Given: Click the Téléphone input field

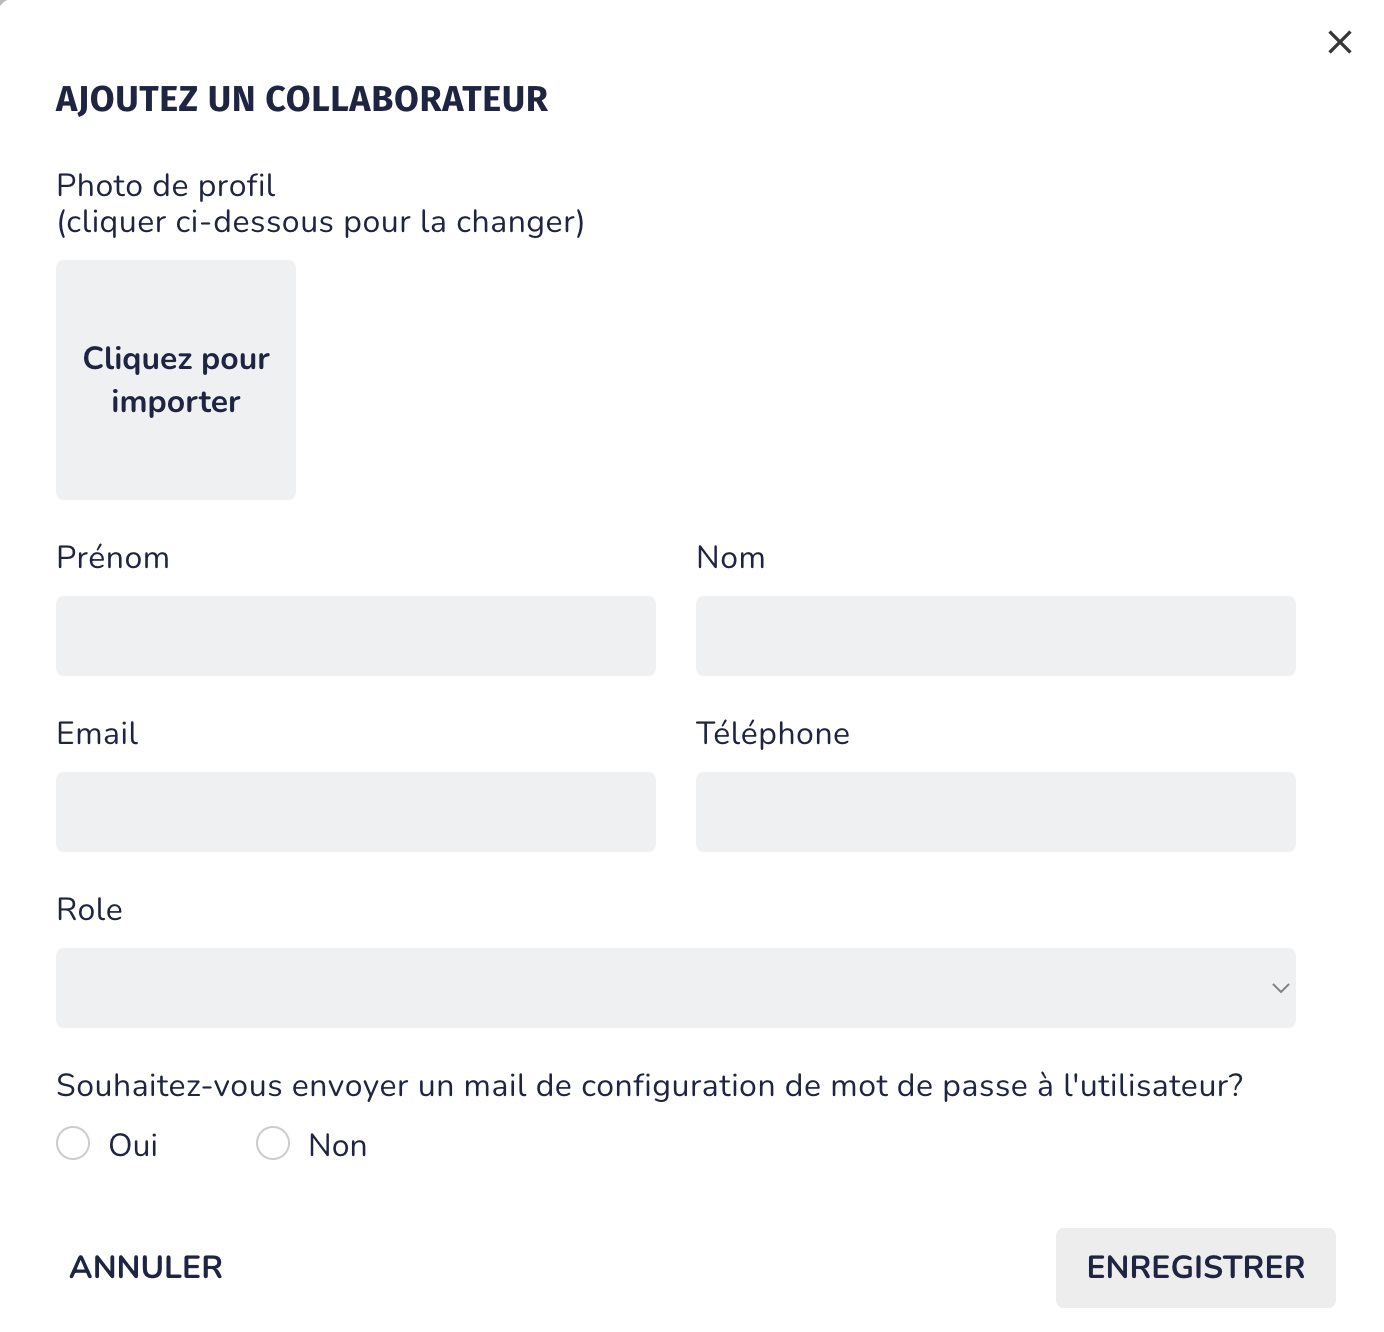Looking at the screenshot, I should pos(996,812).
